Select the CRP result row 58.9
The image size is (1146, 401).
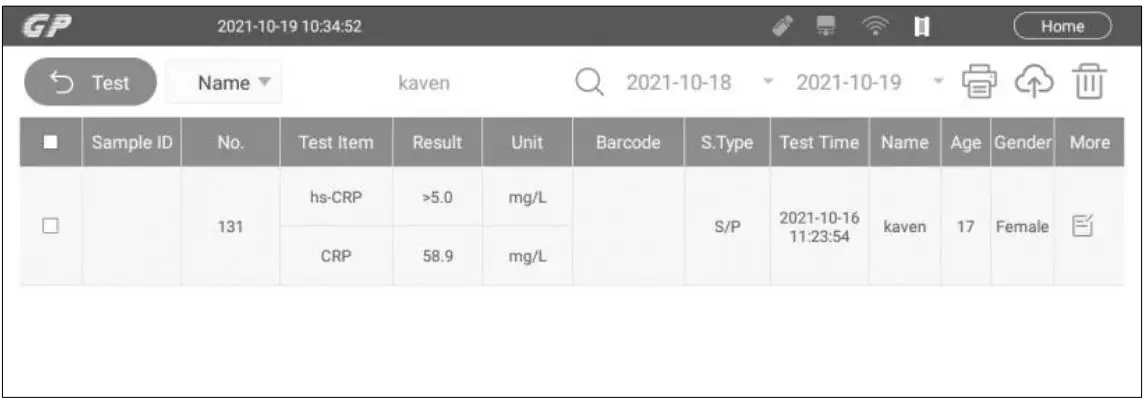click(x=437, y=256)
